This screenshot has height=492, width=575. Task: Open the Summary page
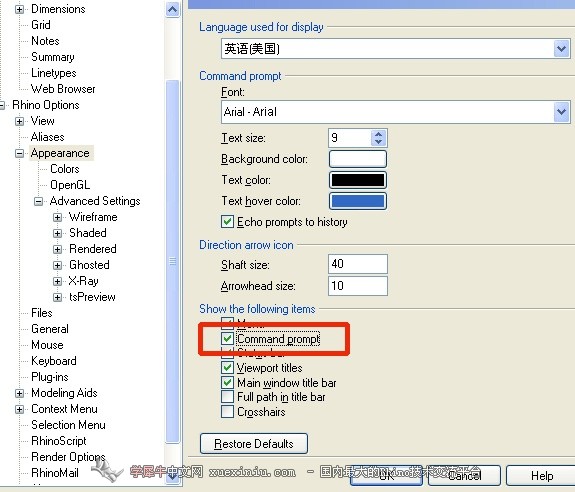[x=53, y=57]
